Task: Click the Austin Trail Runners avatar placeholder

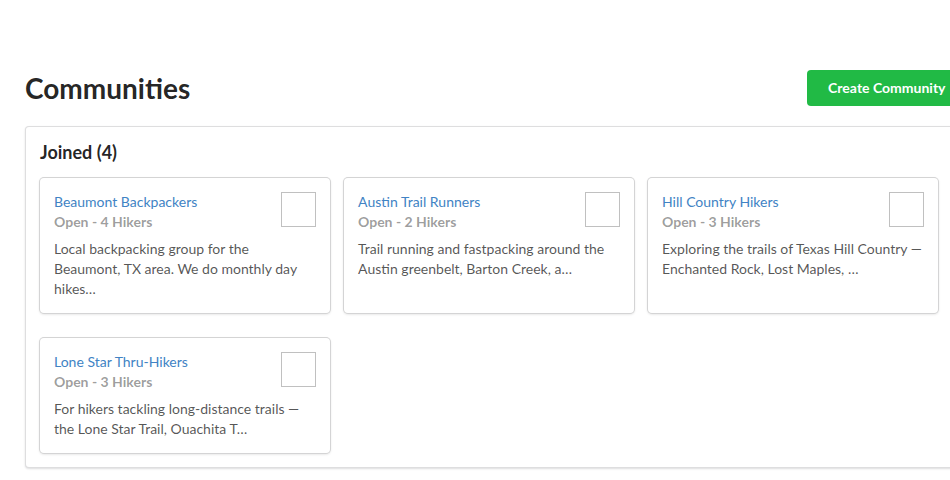Action: [x=602, y=210]
